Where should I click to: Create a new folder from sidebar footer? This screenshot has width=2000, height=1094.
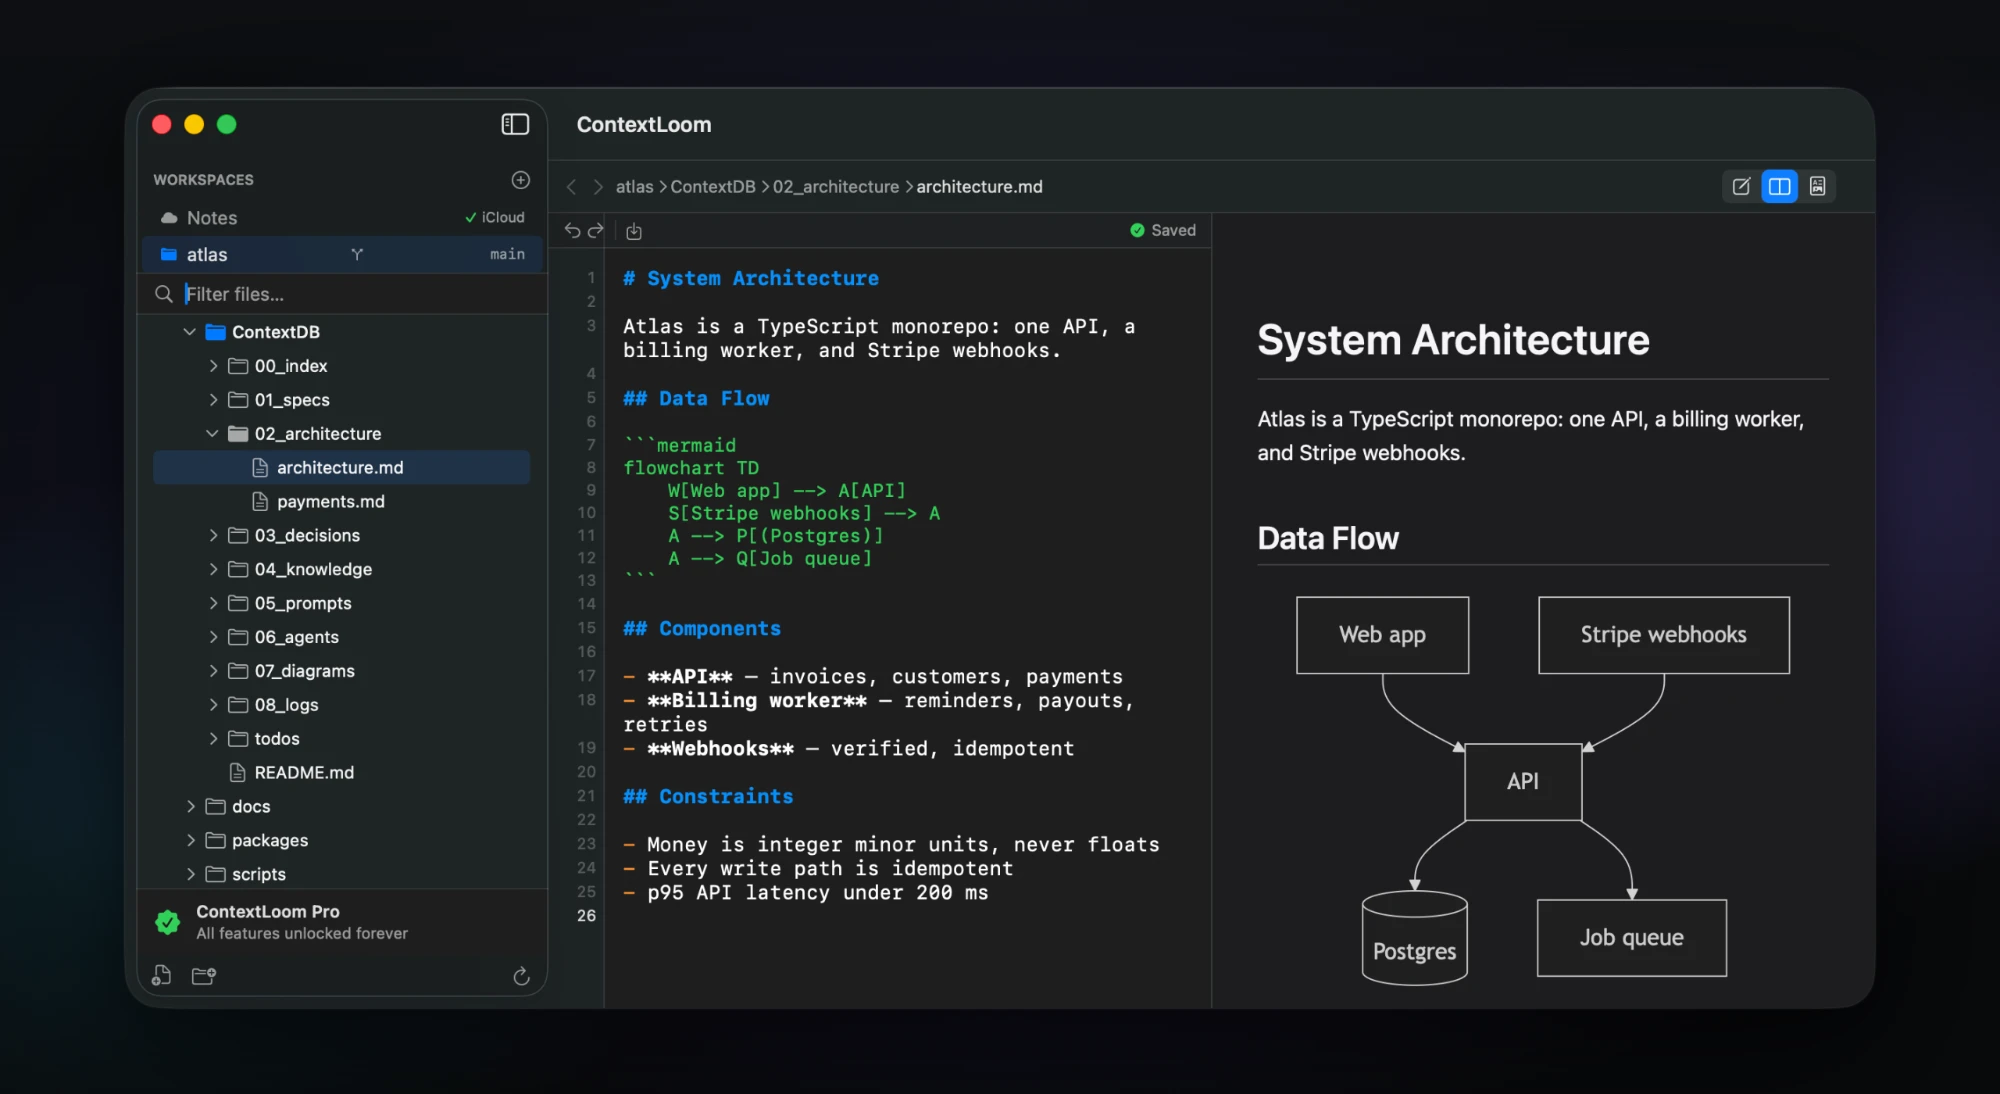point(204,976)
